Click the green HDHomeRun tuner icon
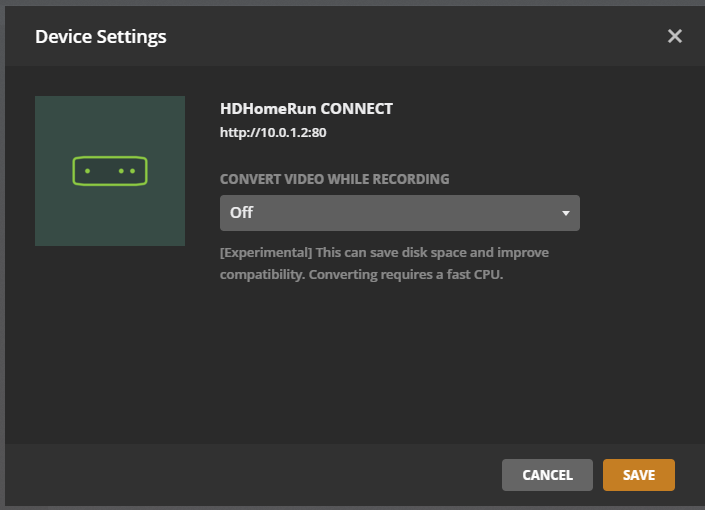705x510 pixels. point(110,171)
